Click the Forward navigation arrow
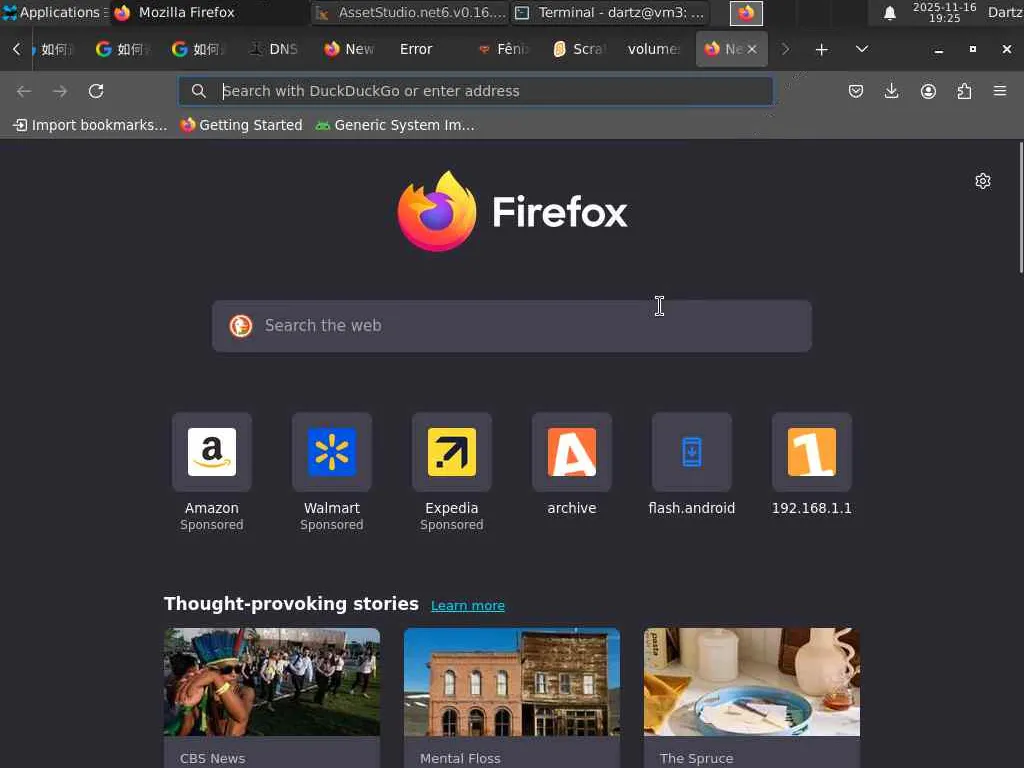Screen dimensions: 1024x768 pos(60,91)
